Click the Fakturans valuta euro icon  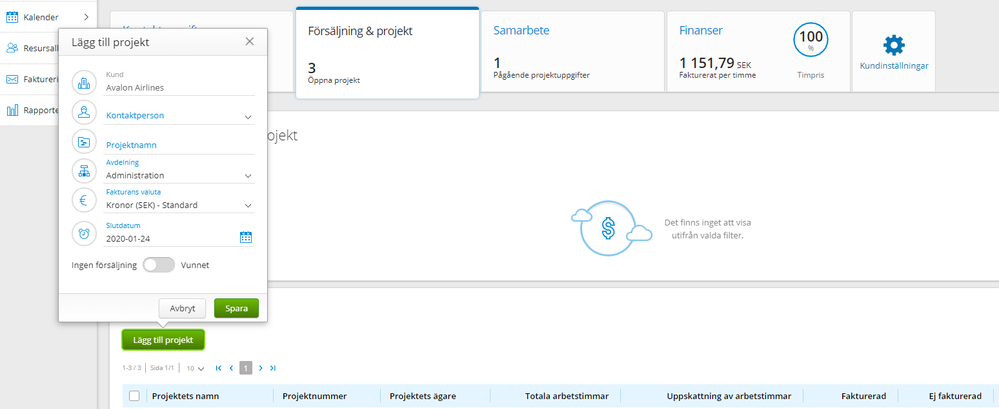[84, 200]
